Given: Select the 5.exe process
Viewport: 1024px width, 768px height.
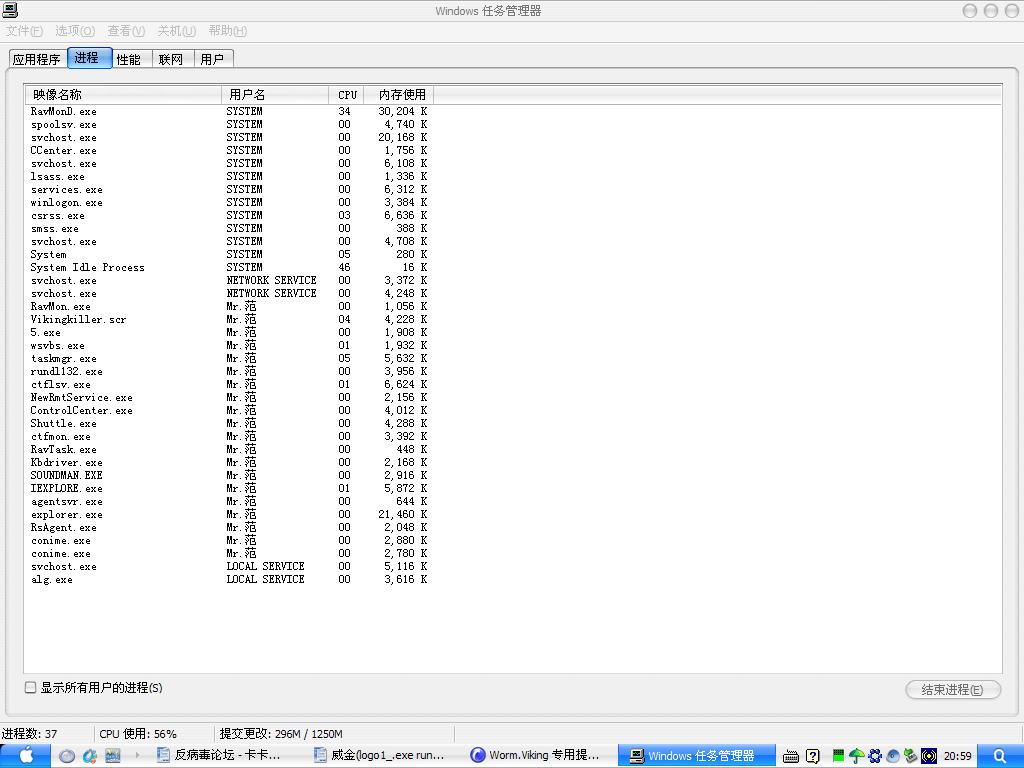Looking at the screenshot, I should coord(229,332).
